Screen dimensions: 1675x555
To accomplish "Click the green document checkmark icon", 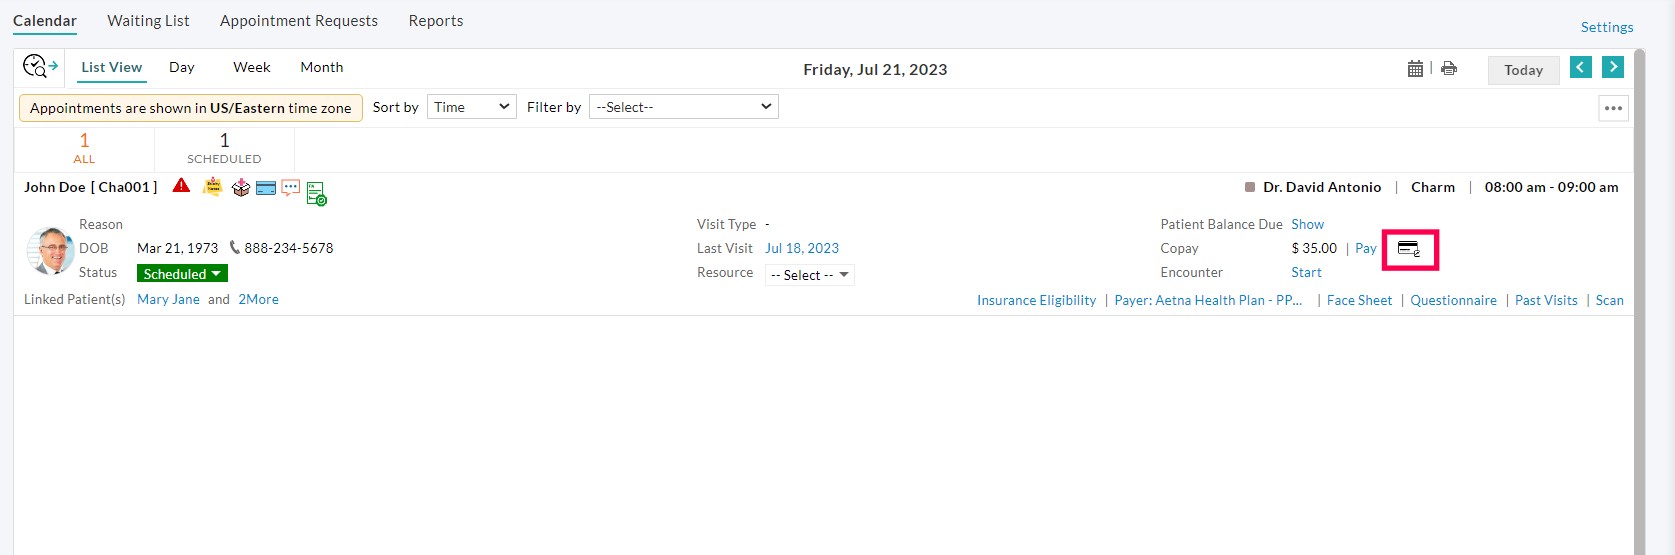I will tap(317, 194).
